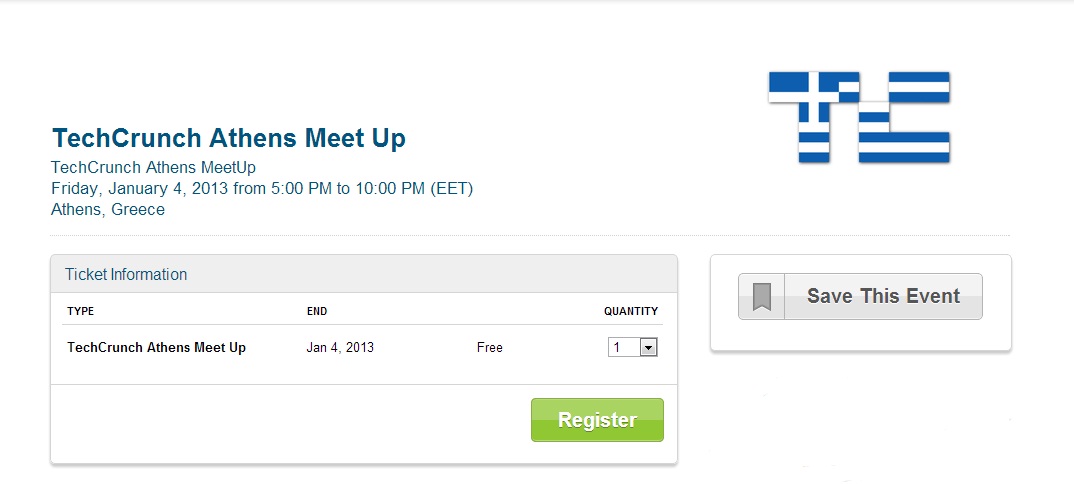Viewport: 1074px width, 484px height.
Task: Click the QUANTITY column header
Action: click(631, 311)
